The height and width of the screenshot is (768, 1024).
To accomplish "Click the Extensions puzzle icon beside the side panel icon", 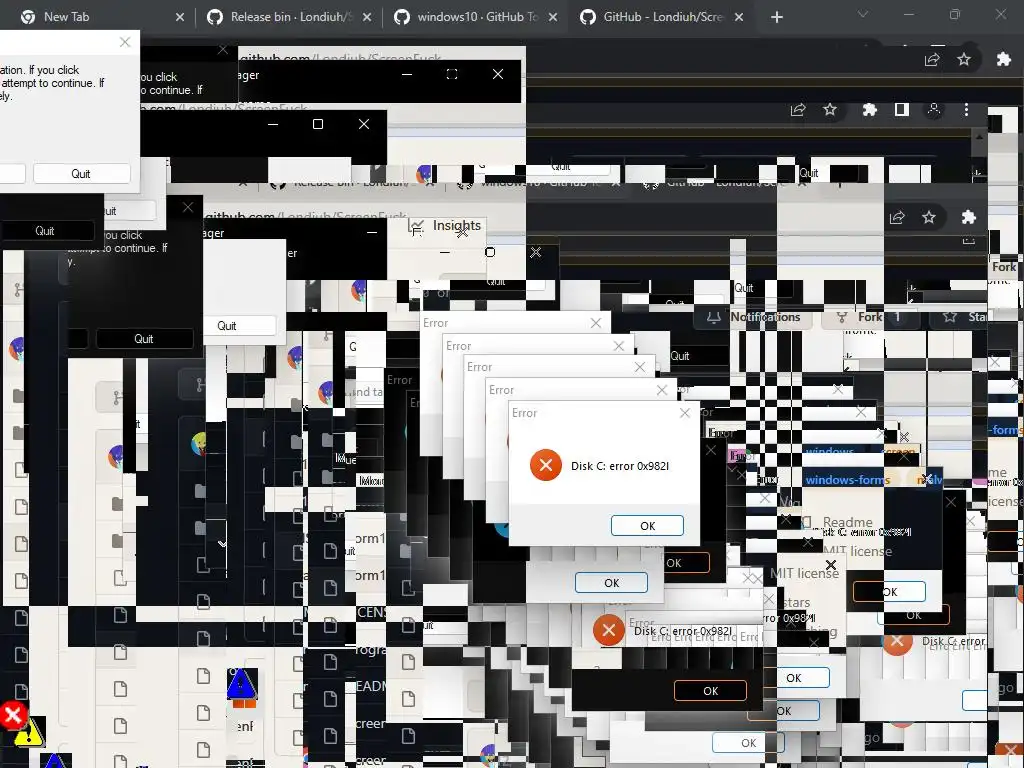I will point(869,110).
